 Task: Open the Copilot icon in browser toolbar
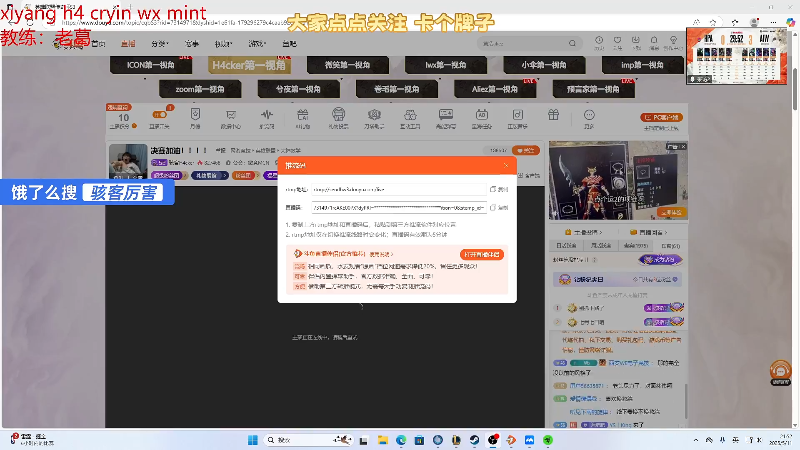790,22
